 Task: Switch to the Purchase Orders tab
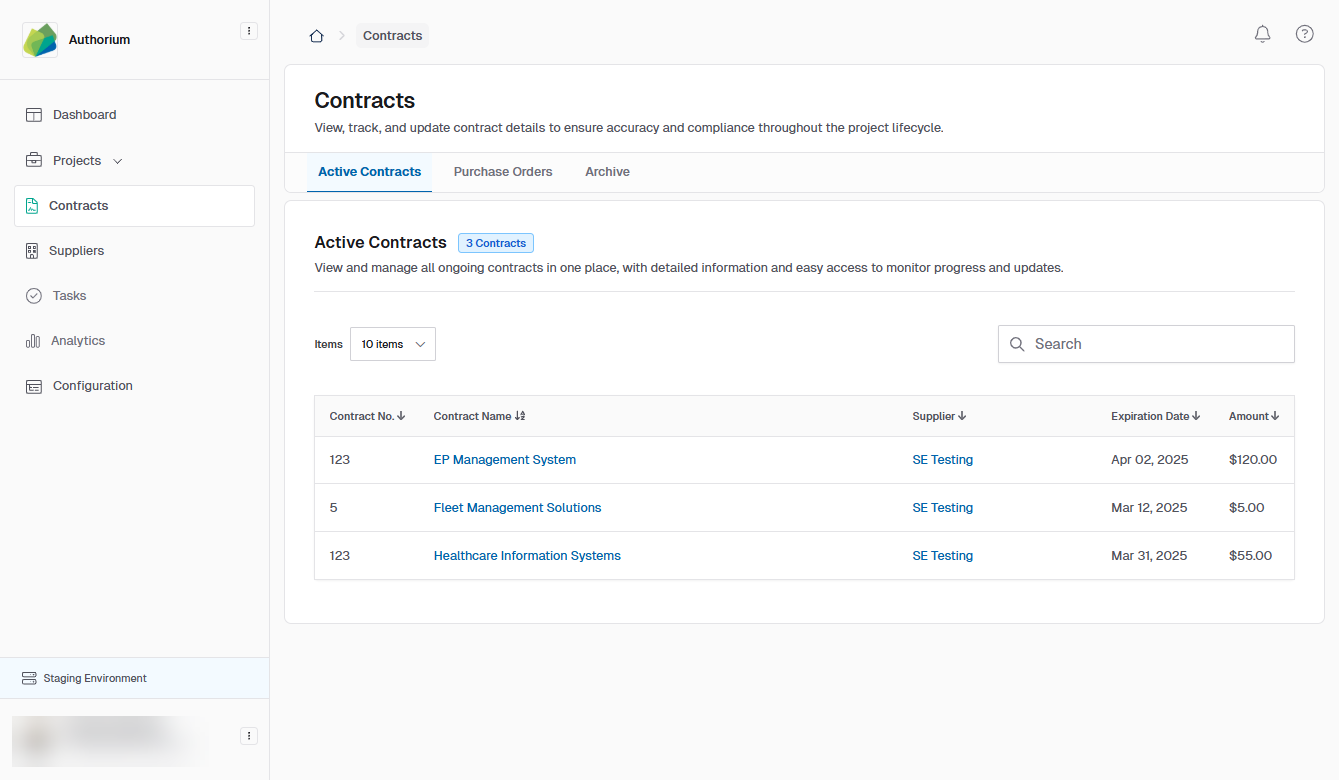(502, 172)
